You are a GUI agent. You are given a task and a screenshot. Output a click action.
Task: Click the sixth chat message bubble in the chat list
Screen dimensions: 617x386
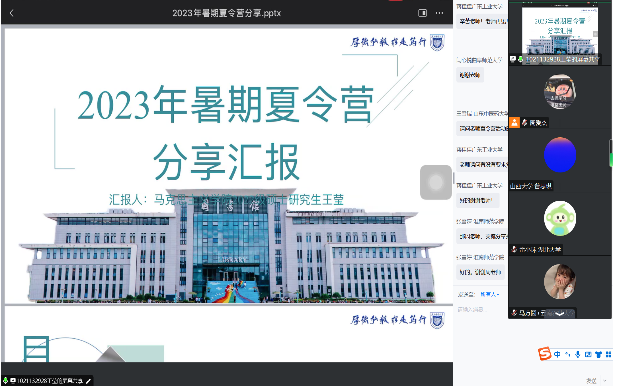(x=482, y=236)
